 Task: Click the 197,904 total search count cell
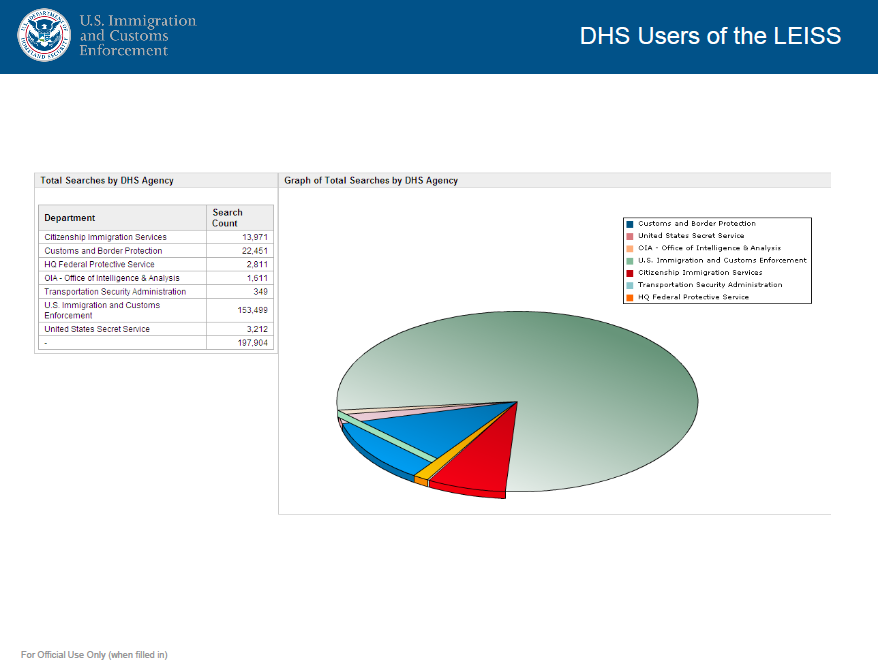coord(240,342)
